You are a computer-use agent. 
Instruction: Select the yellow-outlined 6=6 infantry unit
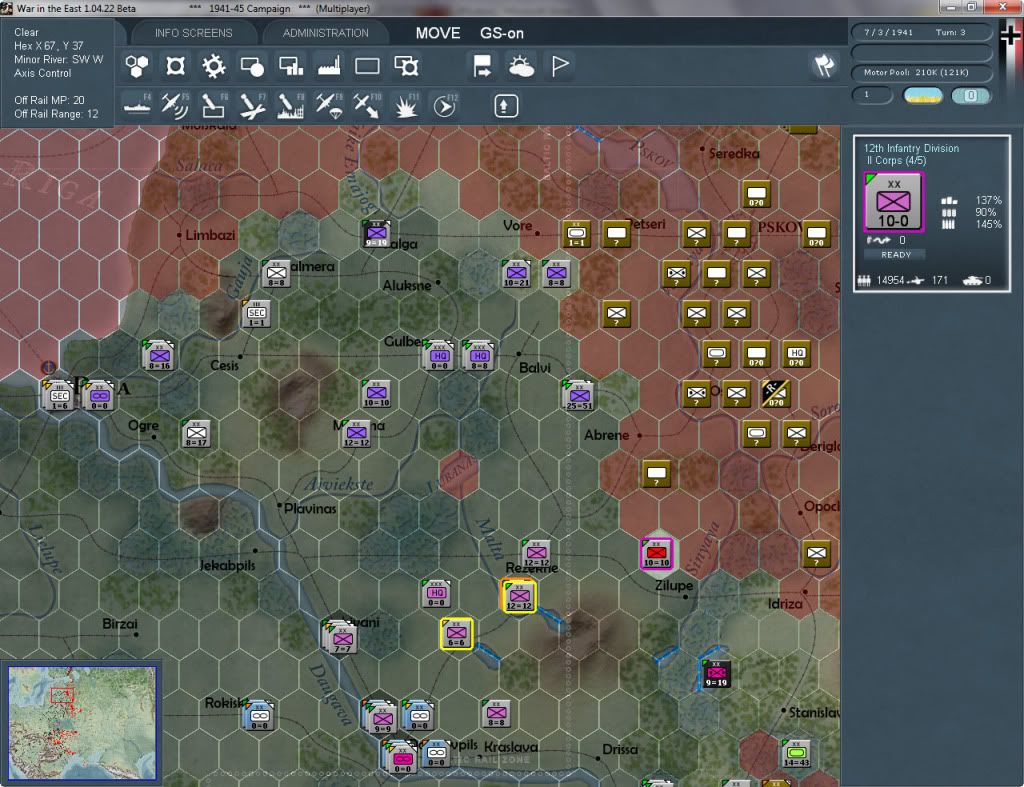(x=456, y=634)
